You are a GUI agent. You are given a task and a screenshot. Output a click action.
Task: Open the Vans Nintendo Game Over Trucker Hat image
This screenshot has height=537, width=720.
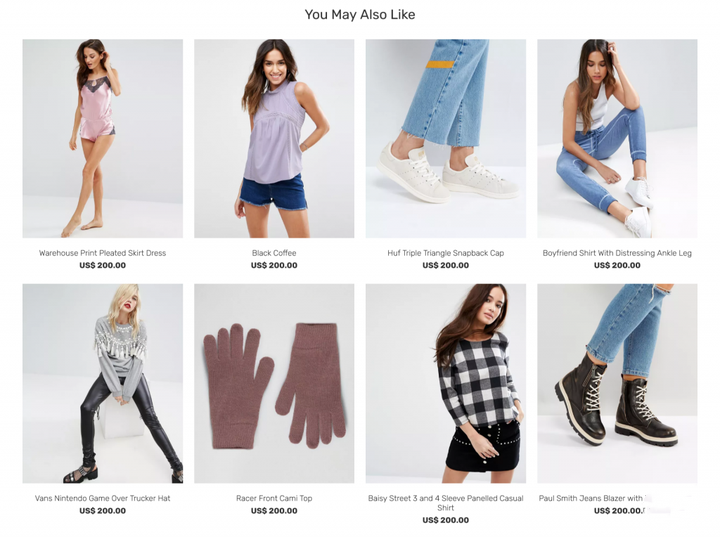coord(102,384)
